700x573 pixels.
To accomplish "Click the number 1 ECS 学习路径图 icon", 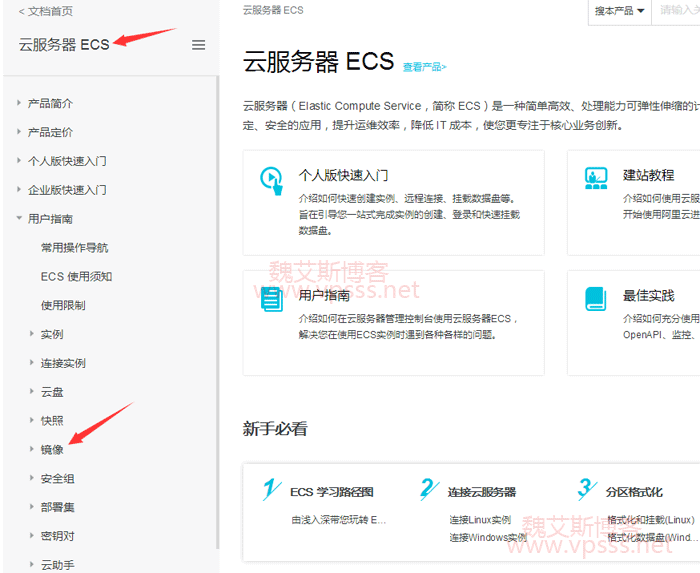I will pyautogui.click(x=271, y=490).
